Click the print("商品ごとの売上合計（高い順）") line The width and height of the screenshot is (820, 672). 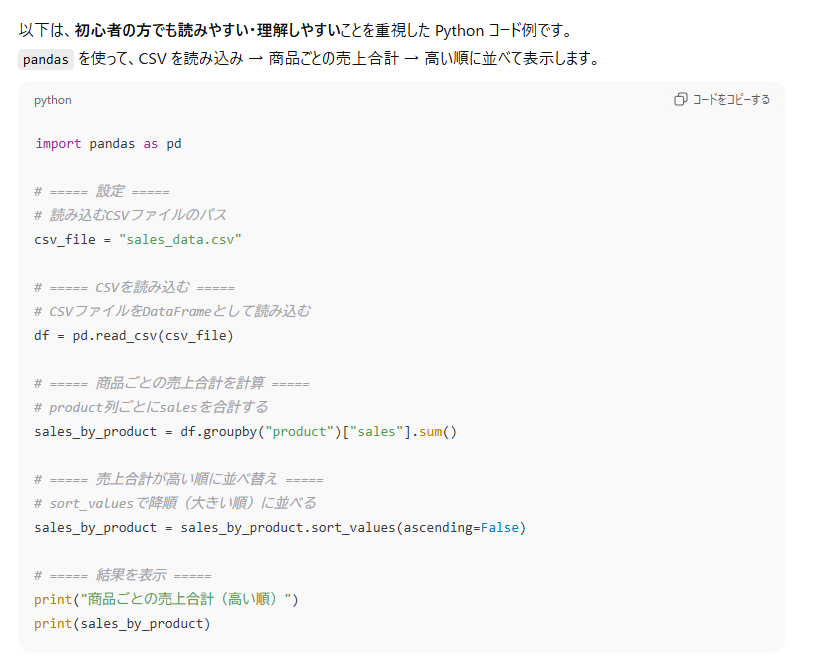click(166, 599)
